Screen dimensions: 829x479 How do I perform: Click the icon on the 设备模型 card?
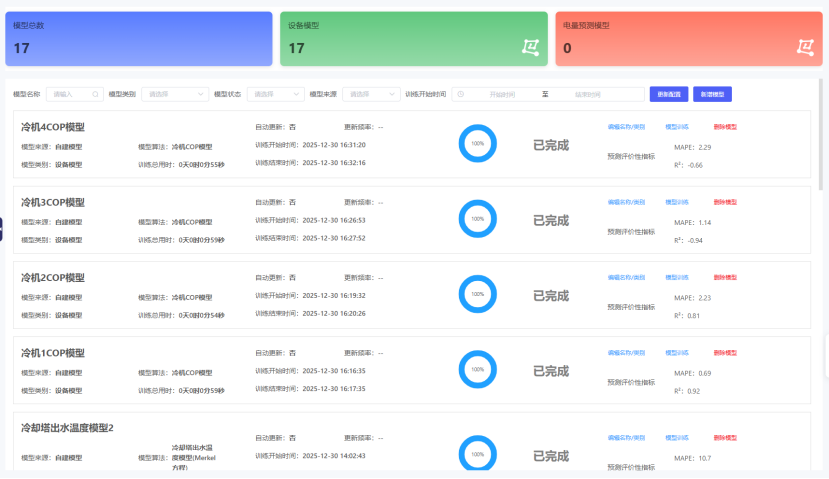click(x=530, y=48)
